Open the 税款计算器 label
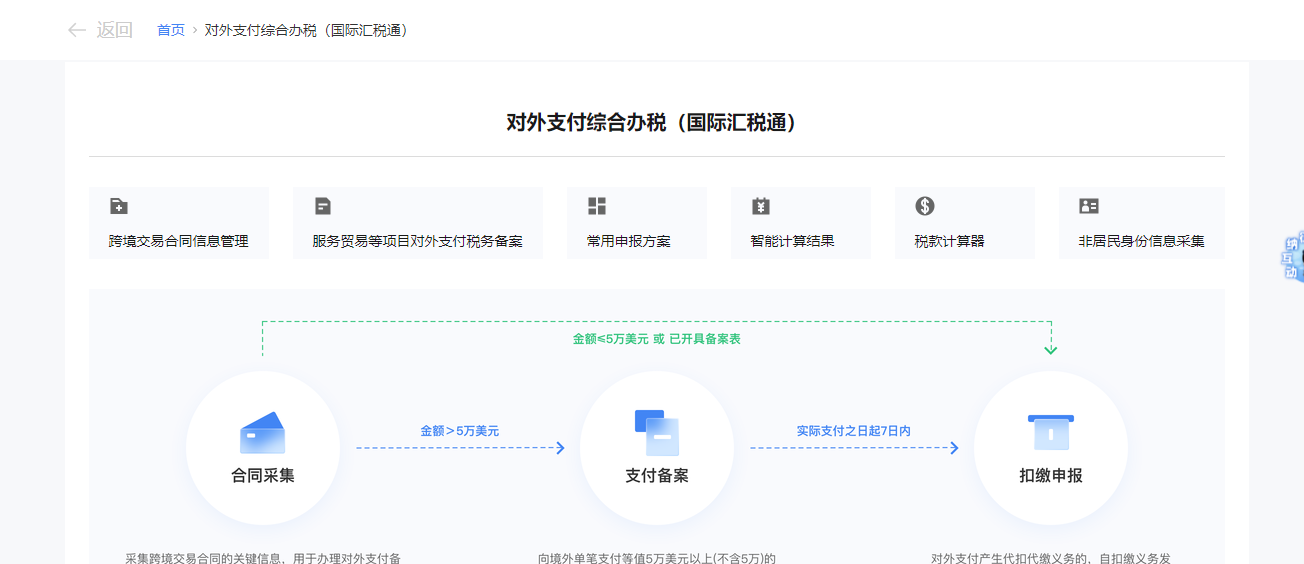The image size is (1304, 564). coord(949,241)
